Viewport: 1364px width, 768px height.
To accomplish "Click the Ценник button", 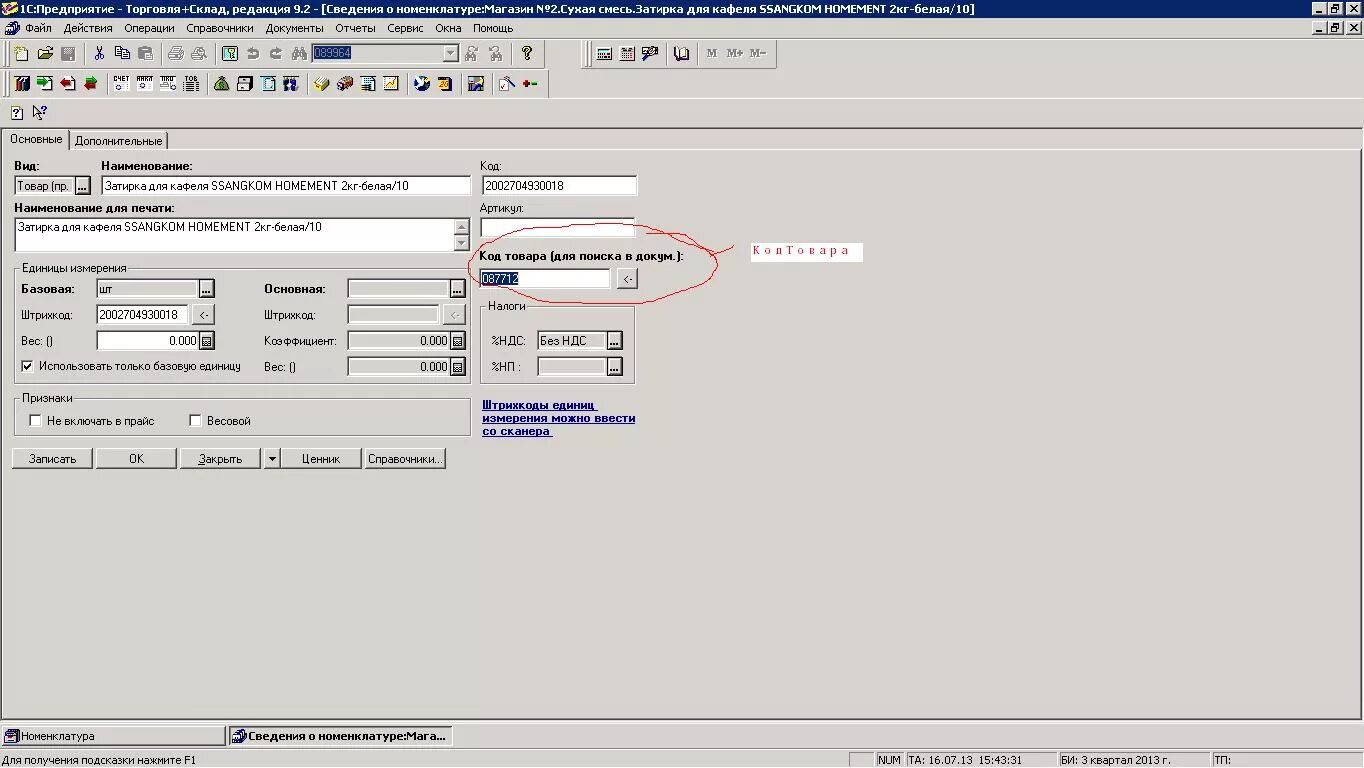I will (x=320, y=459).
